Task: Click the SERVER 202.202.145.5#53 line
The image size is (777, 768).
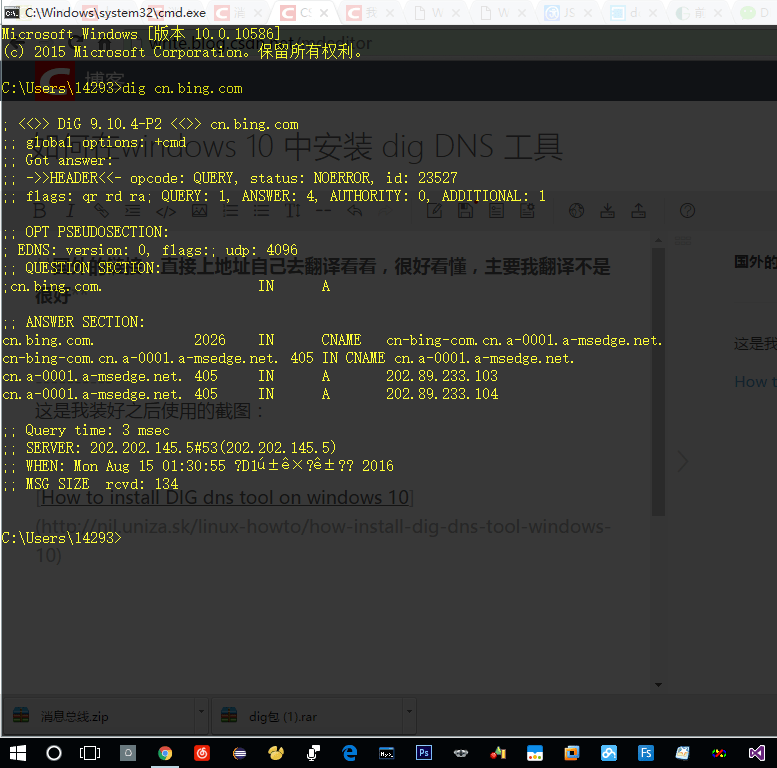Action: (x=170, y=448)
